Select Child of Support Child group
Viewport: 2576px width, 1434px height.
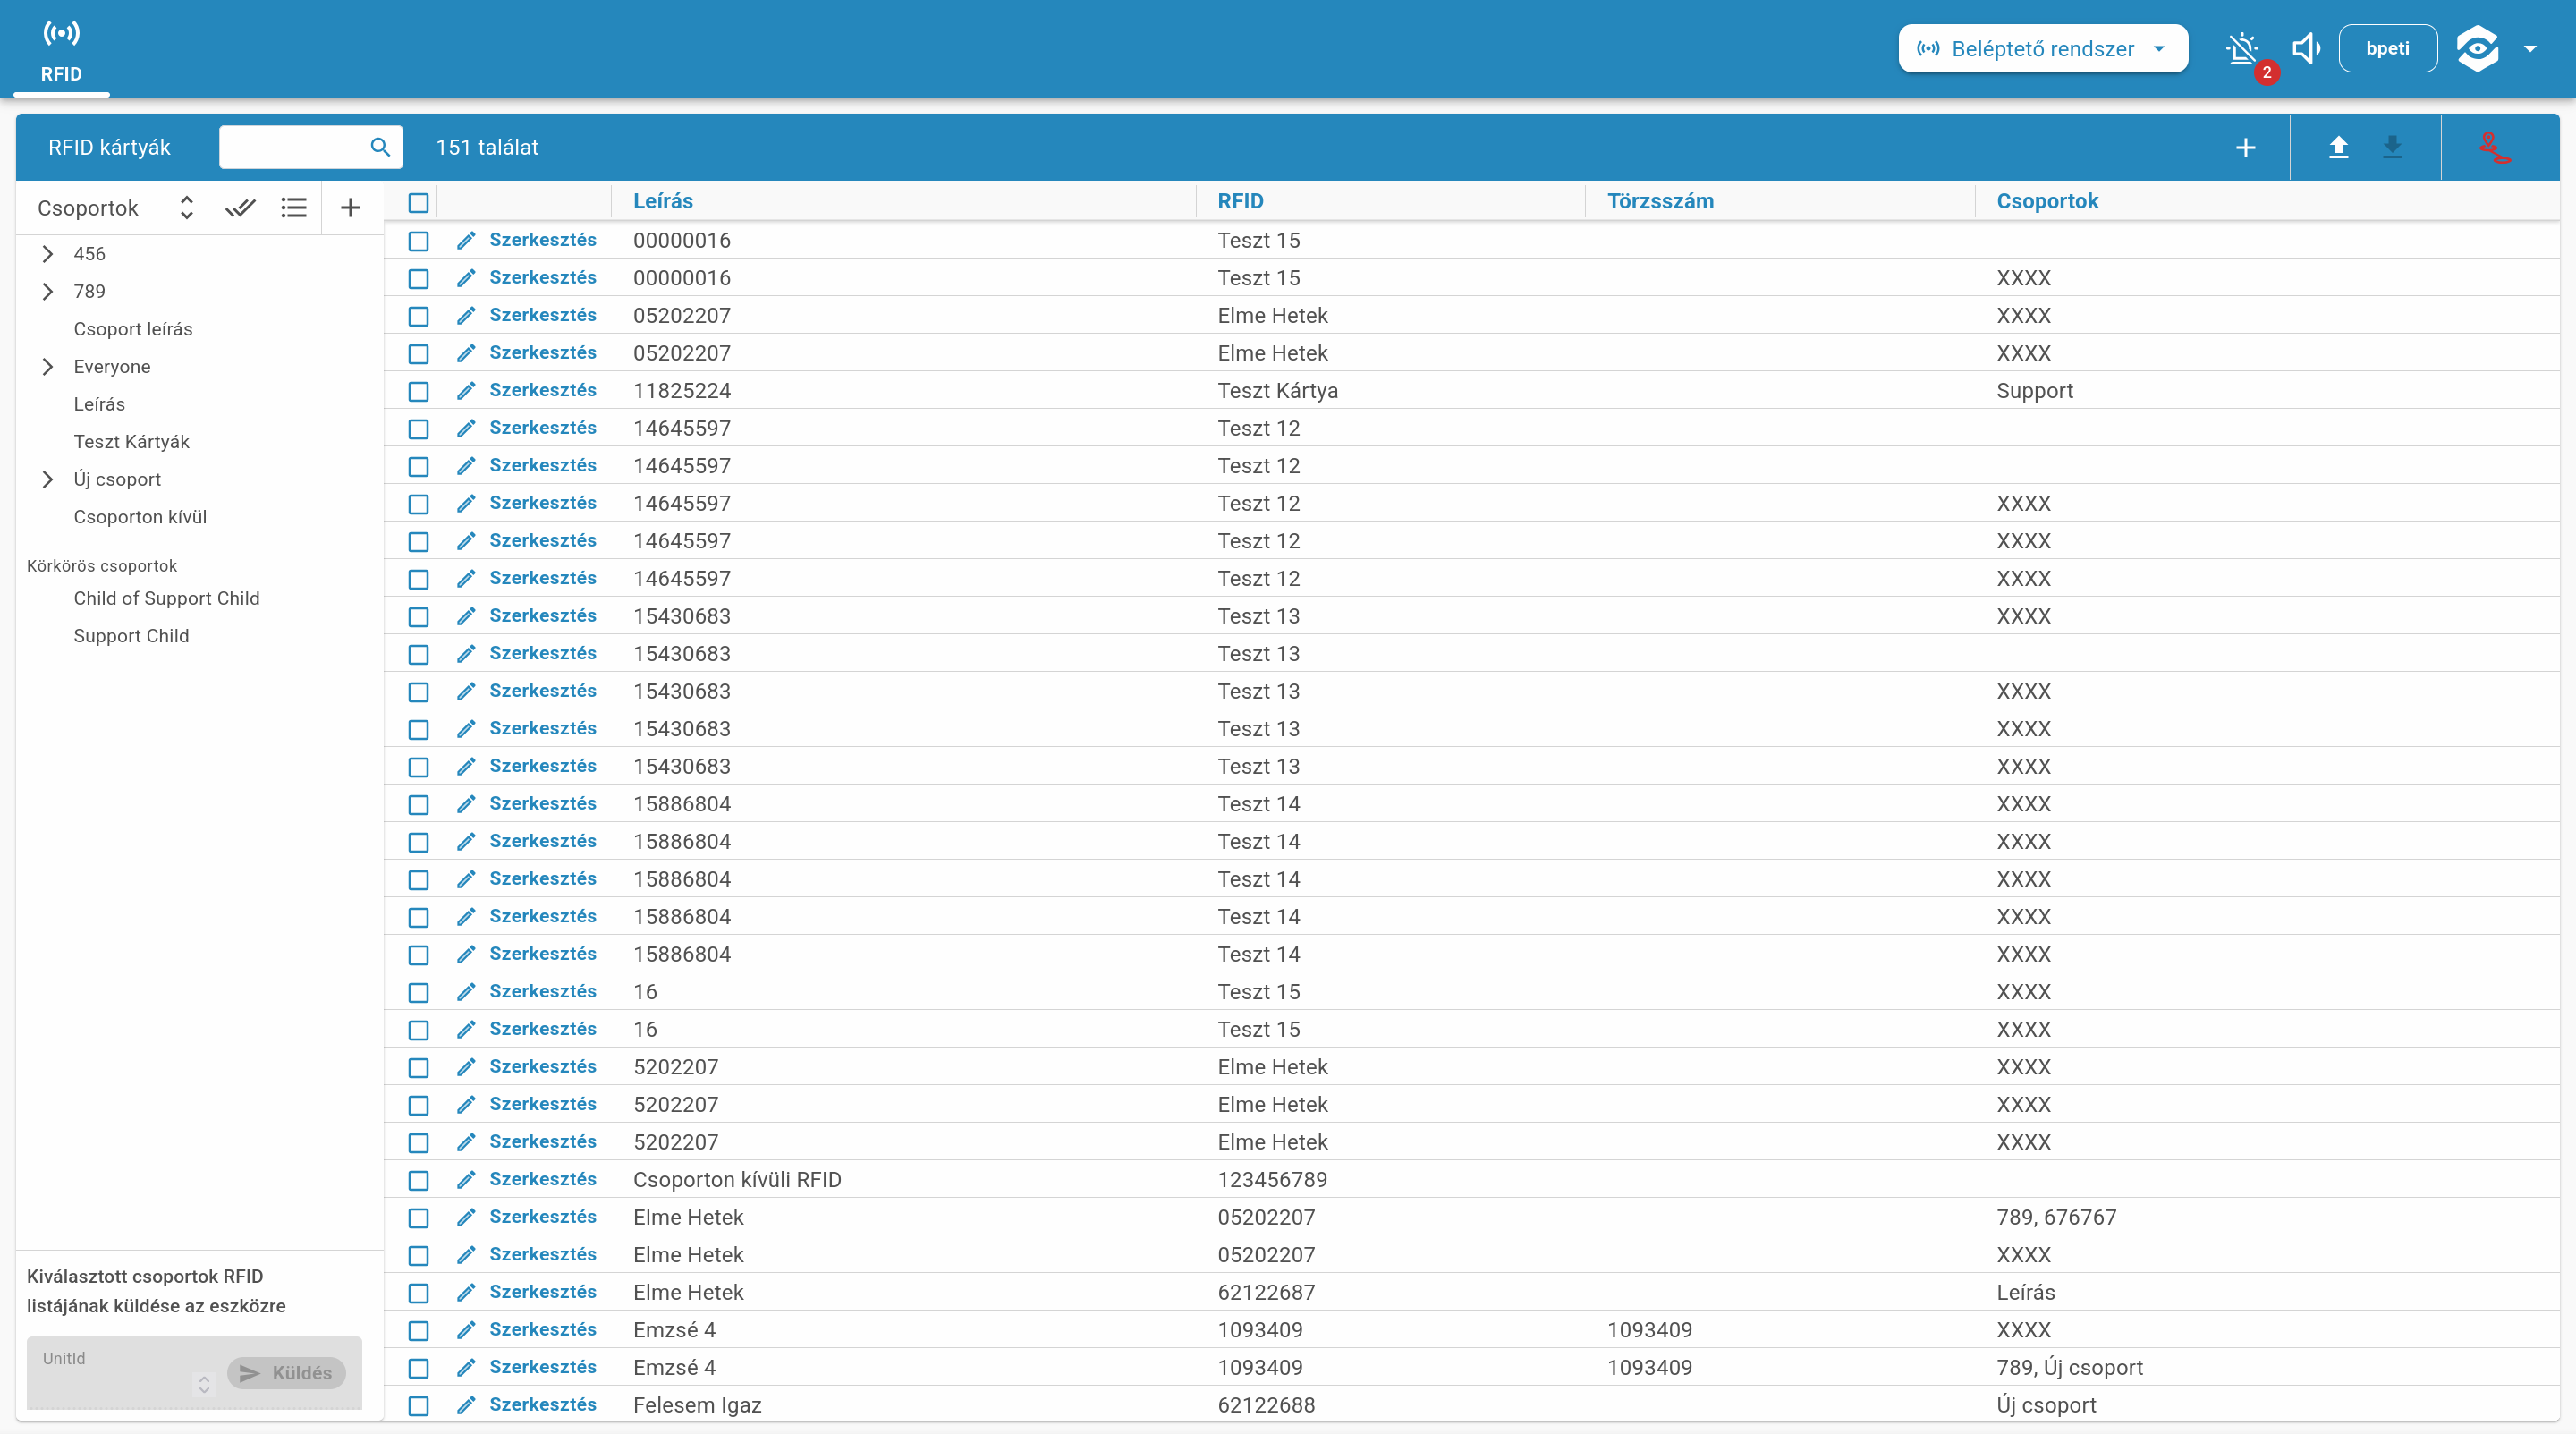coord(166,598)
